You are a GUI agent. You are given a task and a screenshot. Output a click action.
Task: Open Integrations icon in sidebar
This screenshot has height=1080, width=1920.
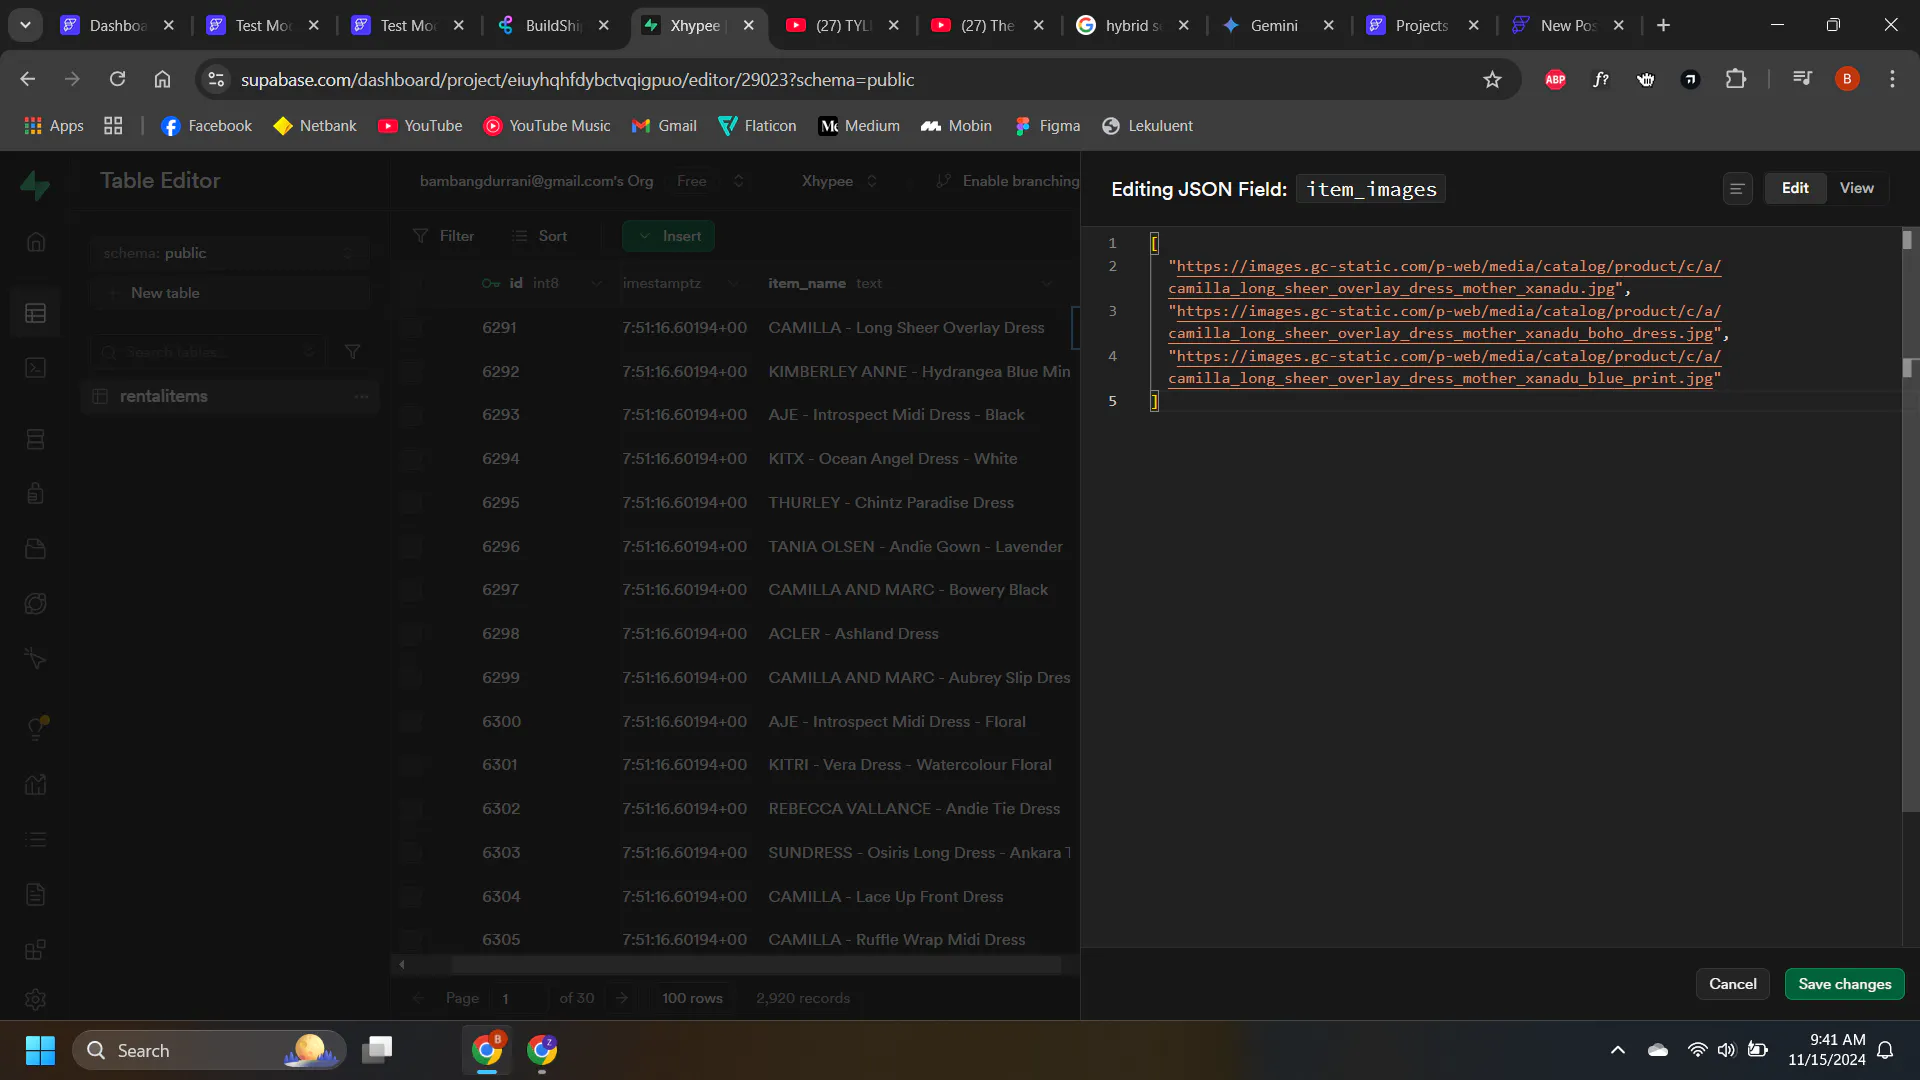tap(35, 950)
